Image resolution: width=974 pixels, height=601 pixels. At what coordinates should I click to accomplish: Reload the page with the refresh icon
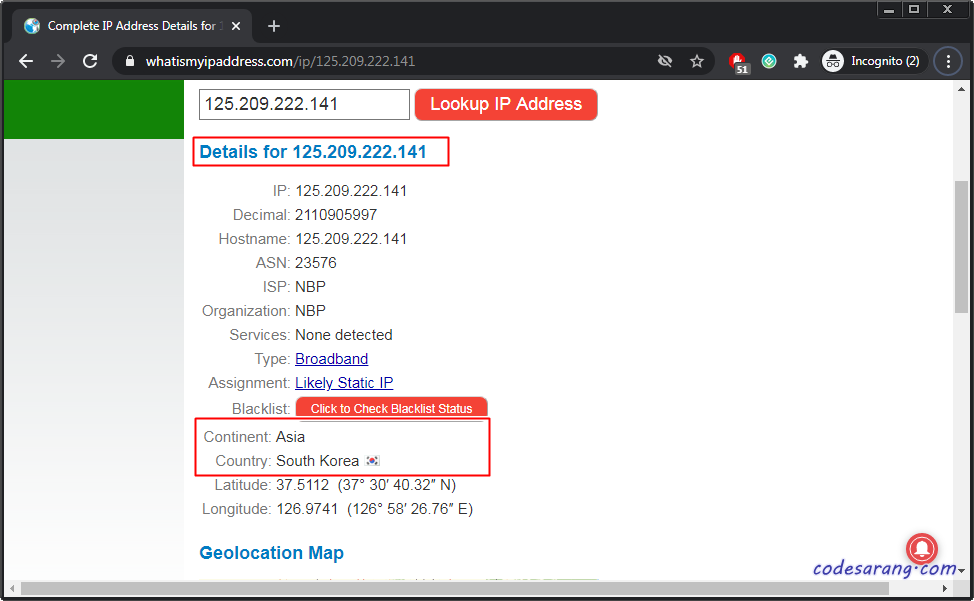pyautogui.click(x=90, y=61)
